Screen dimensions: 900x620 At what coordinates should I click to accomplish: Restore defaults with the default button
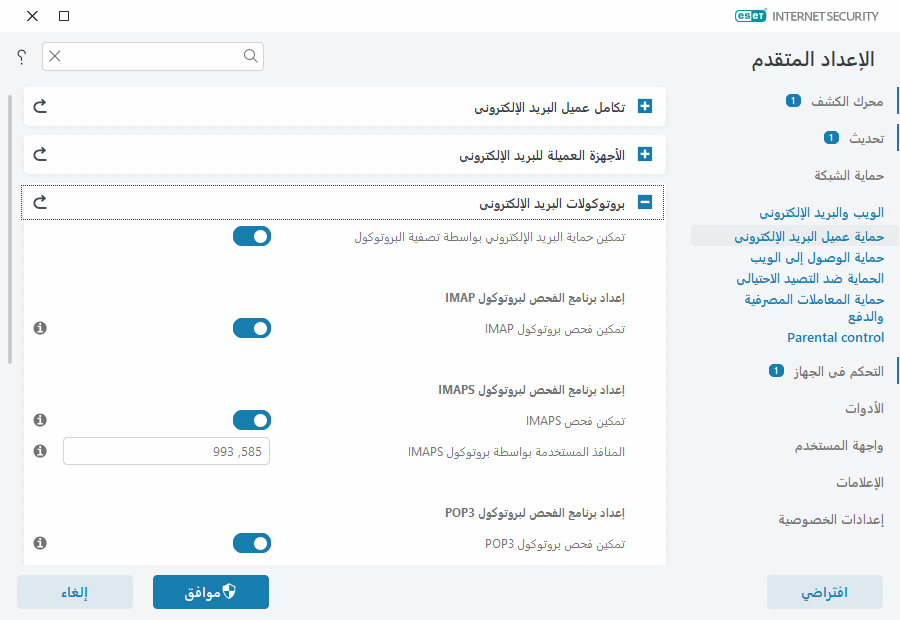[824, 591]
